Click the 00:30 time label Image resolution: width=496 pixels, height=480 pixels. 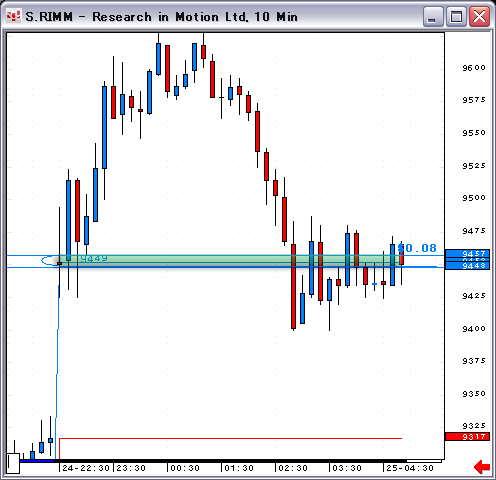(185, 468)
